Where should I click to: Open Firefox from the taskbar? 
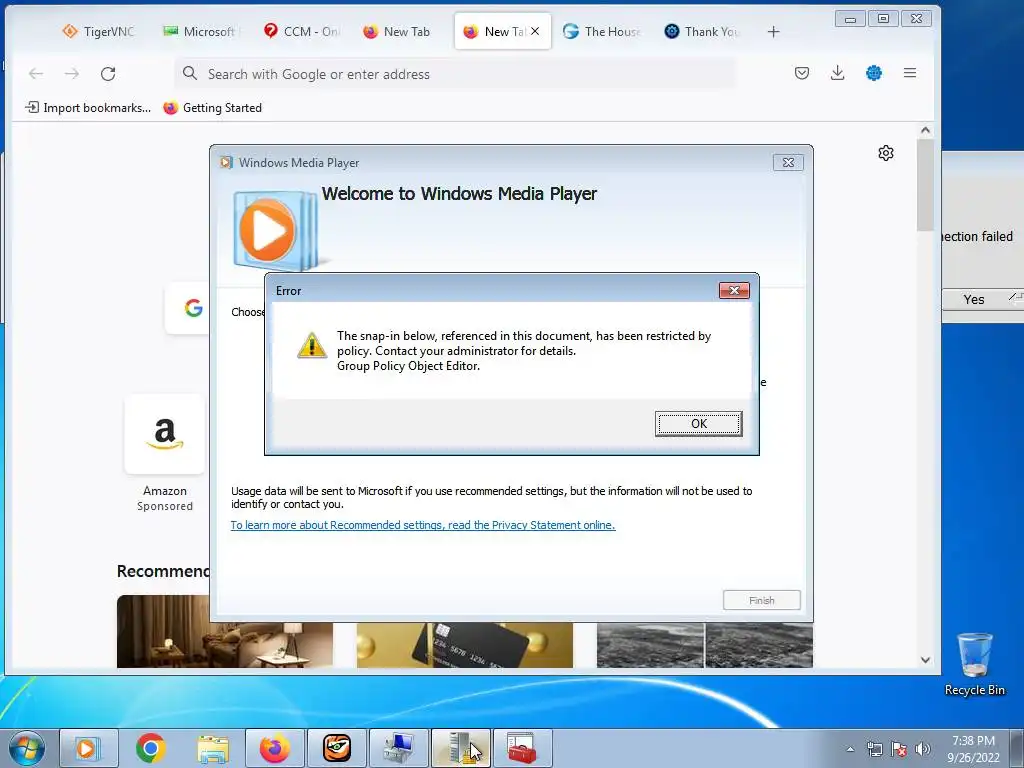(275, 748)
